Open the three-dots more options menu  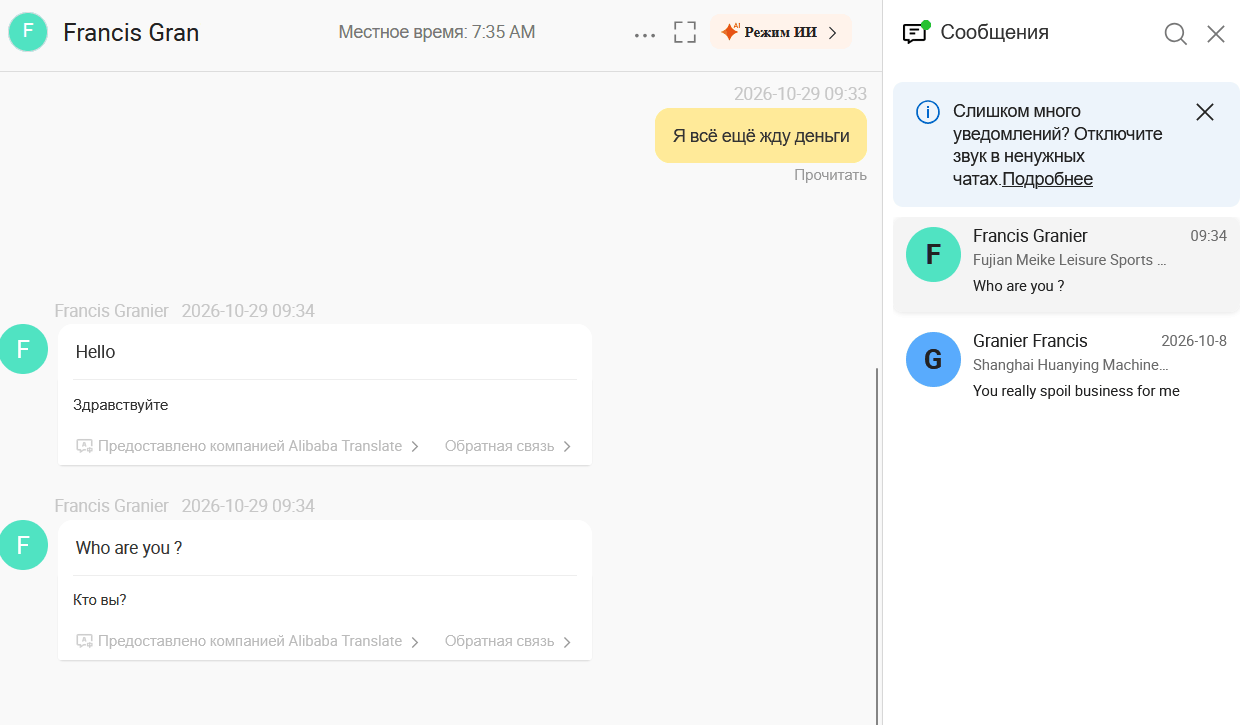(x=645, y=34)
